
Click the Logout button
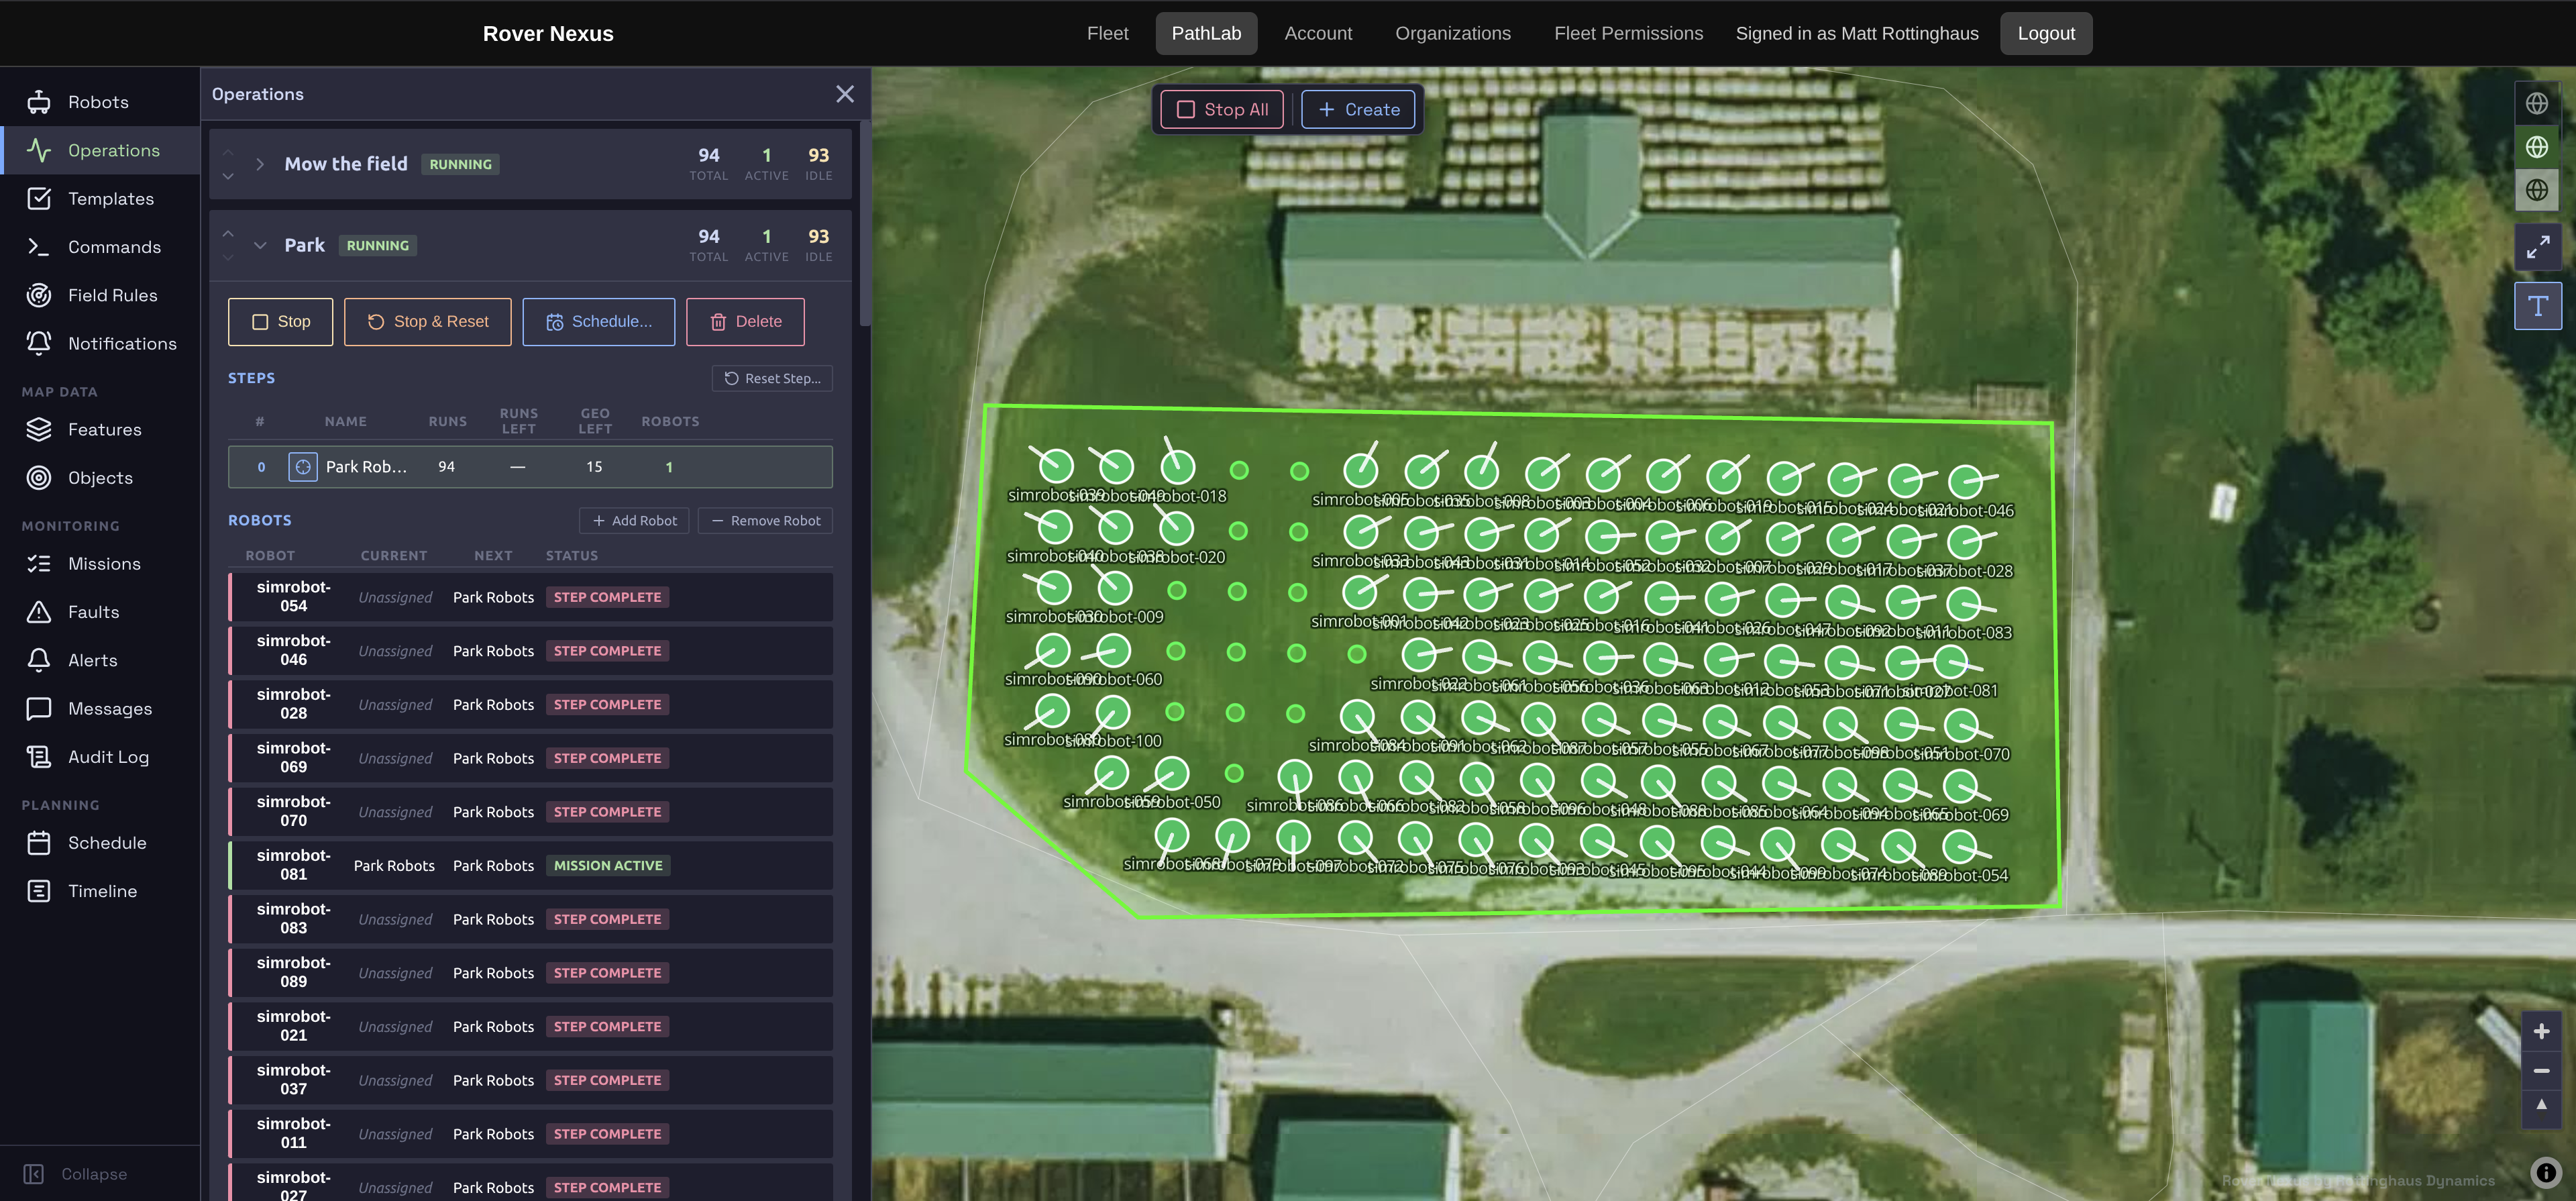tap(2046, 33)
